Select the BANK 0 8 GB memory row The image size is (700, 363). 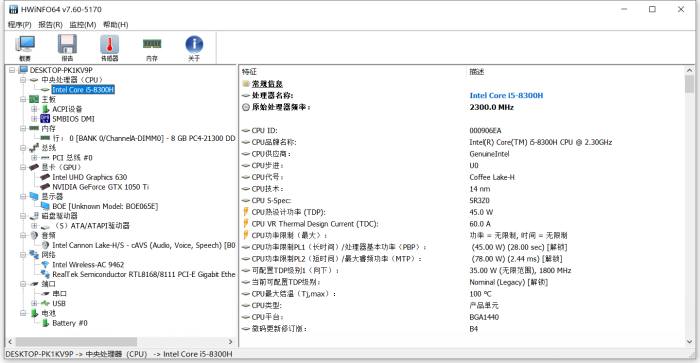tap(144, 138)
